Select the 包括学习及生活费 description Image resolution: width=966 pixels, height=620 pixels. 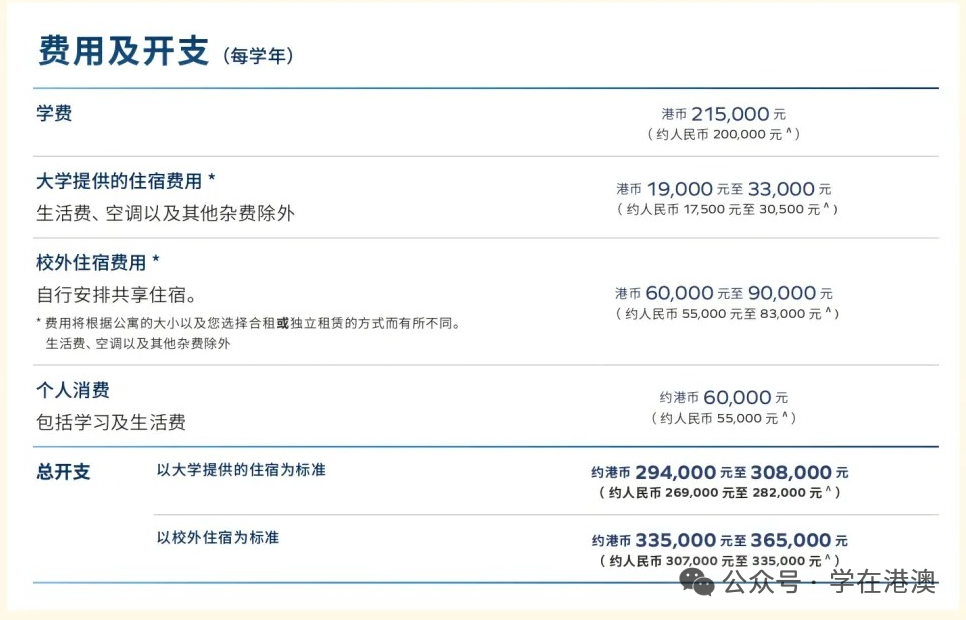[111, 422]
